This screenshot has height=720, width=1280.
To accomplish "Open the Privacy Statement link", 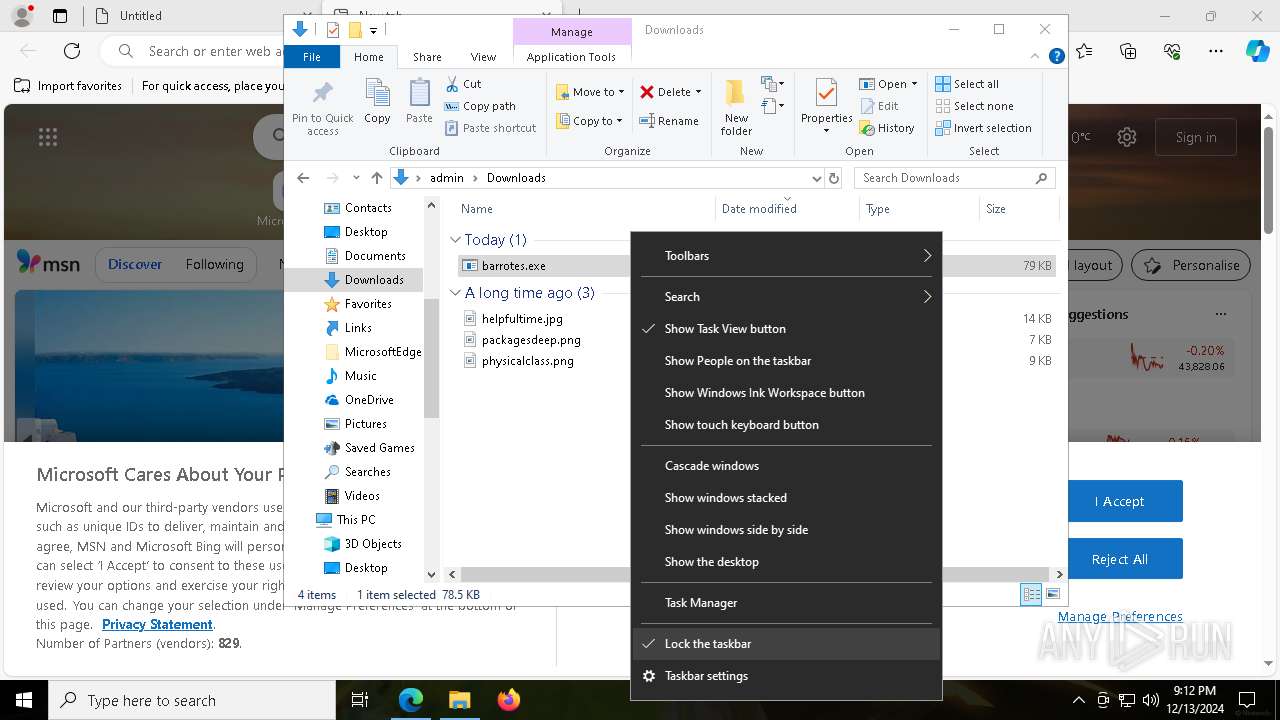I will click(x=157, y=624).
